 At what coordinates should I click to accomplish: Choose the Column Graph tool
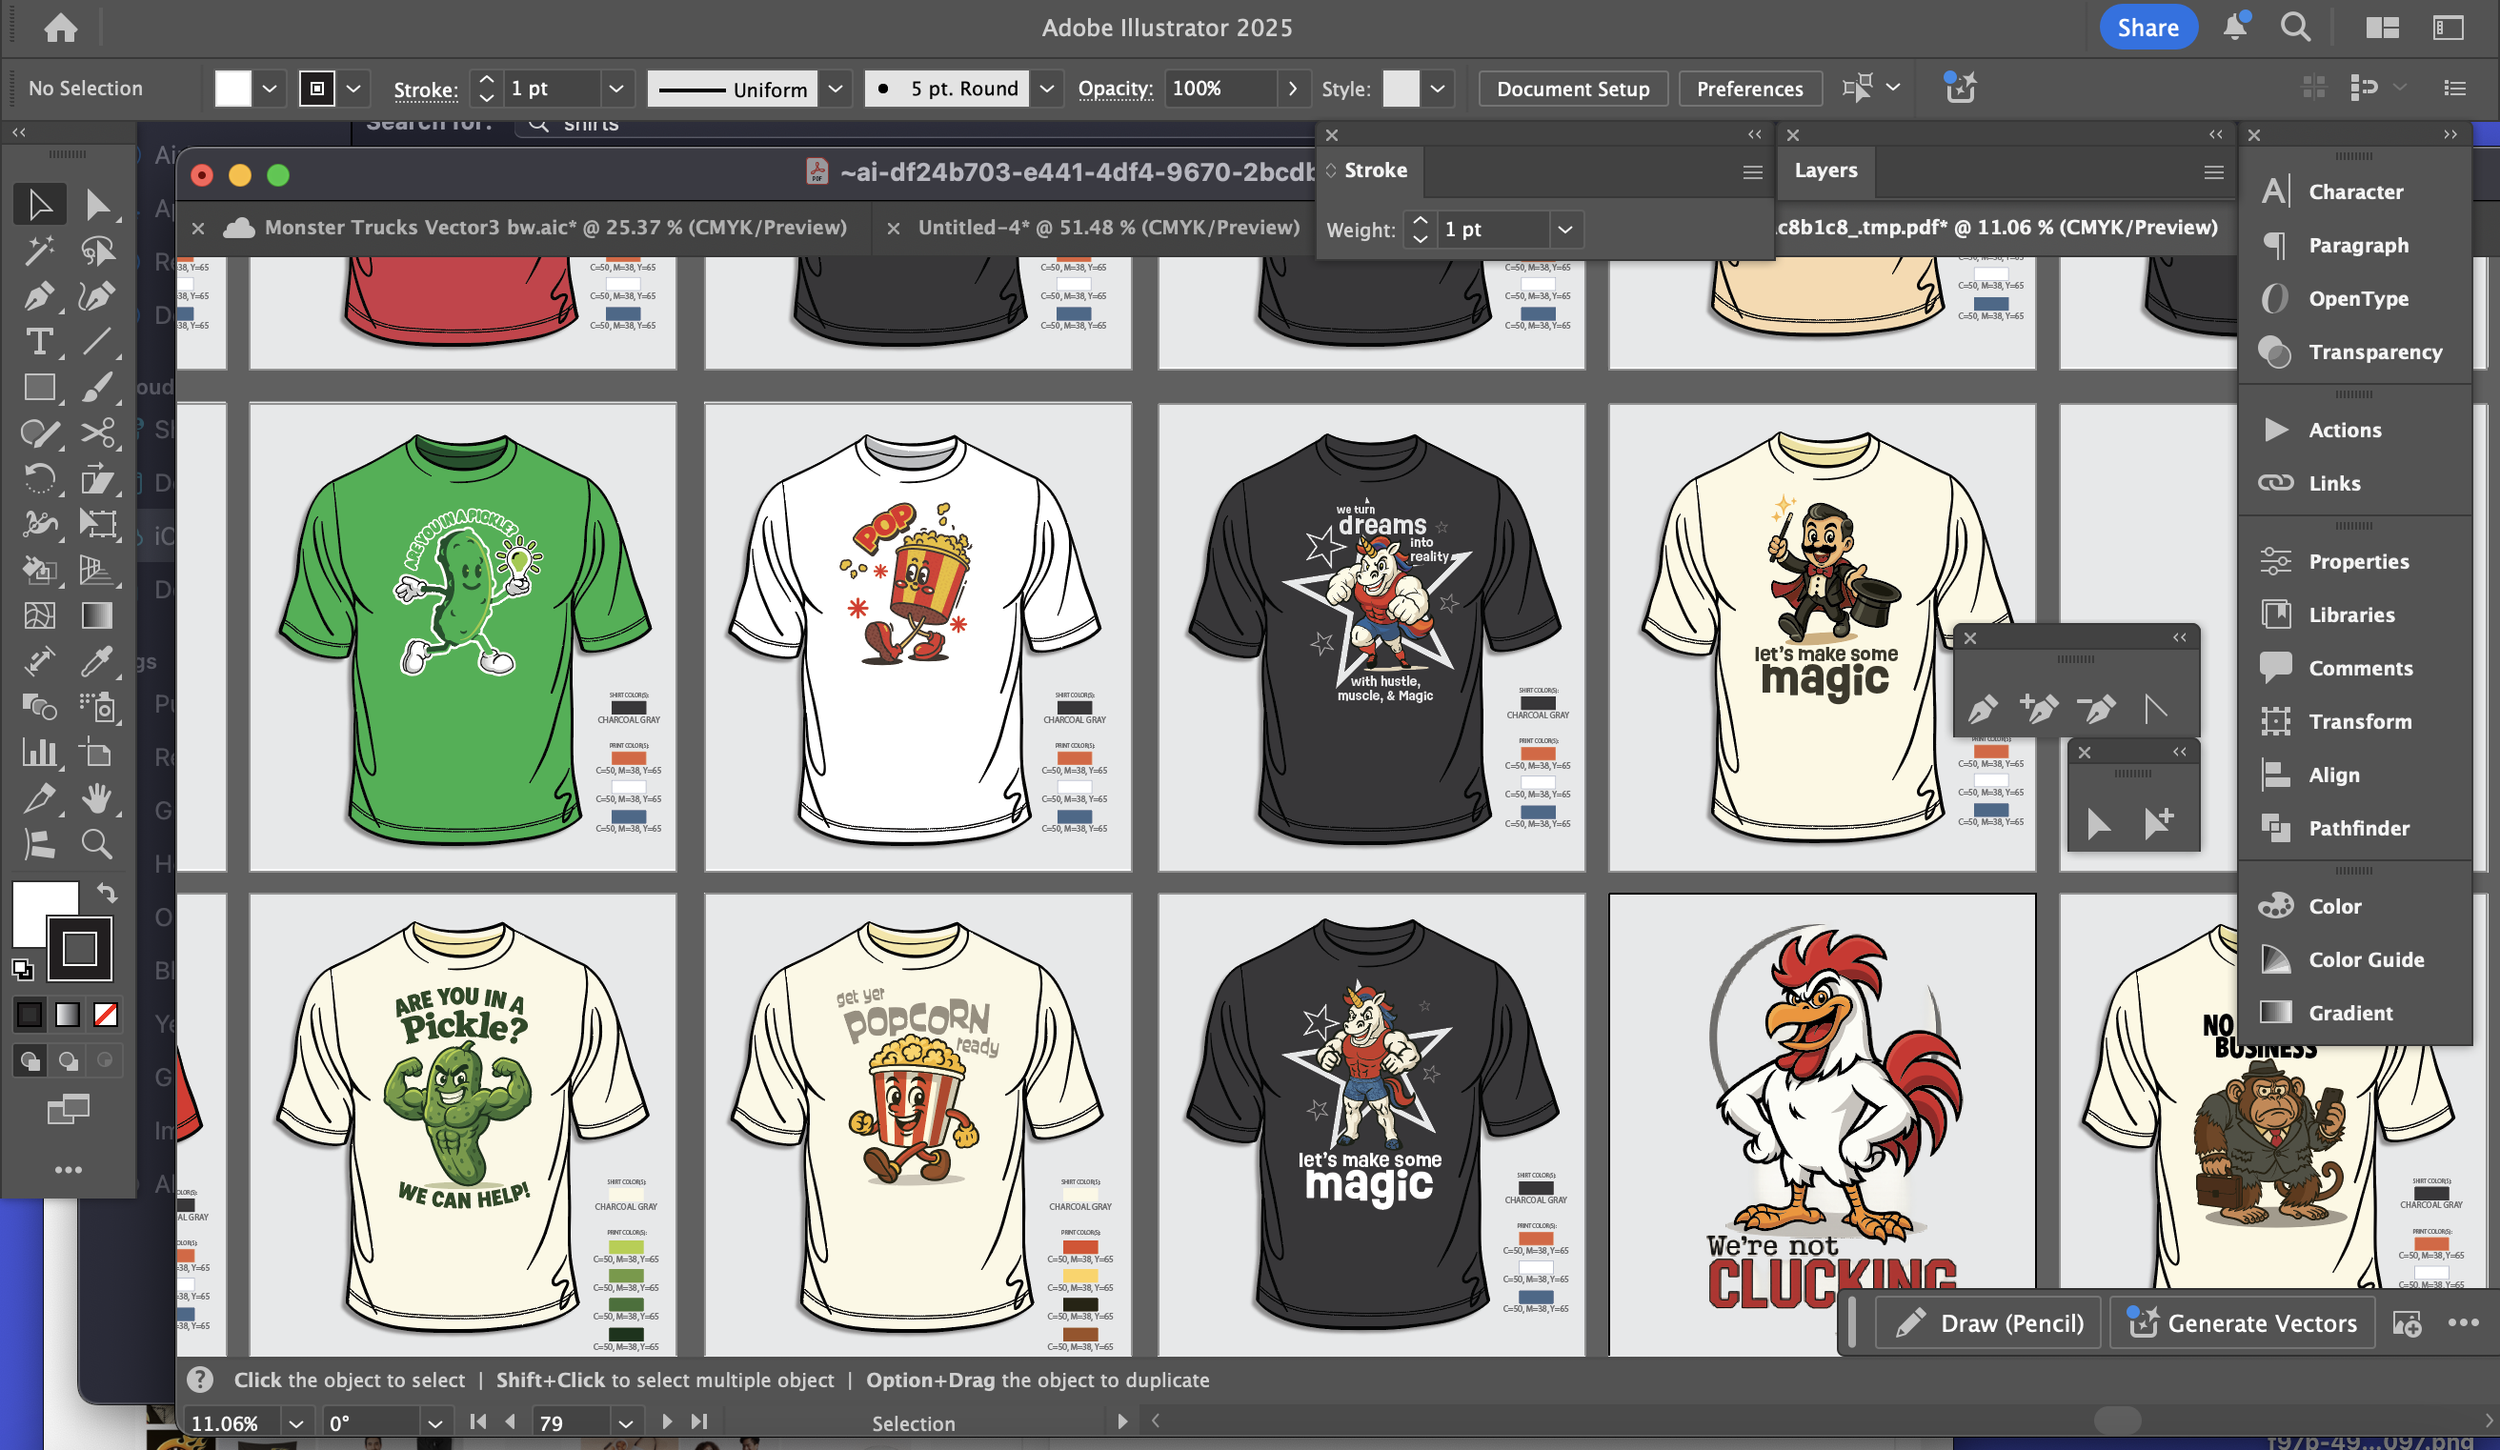[40, 753]
